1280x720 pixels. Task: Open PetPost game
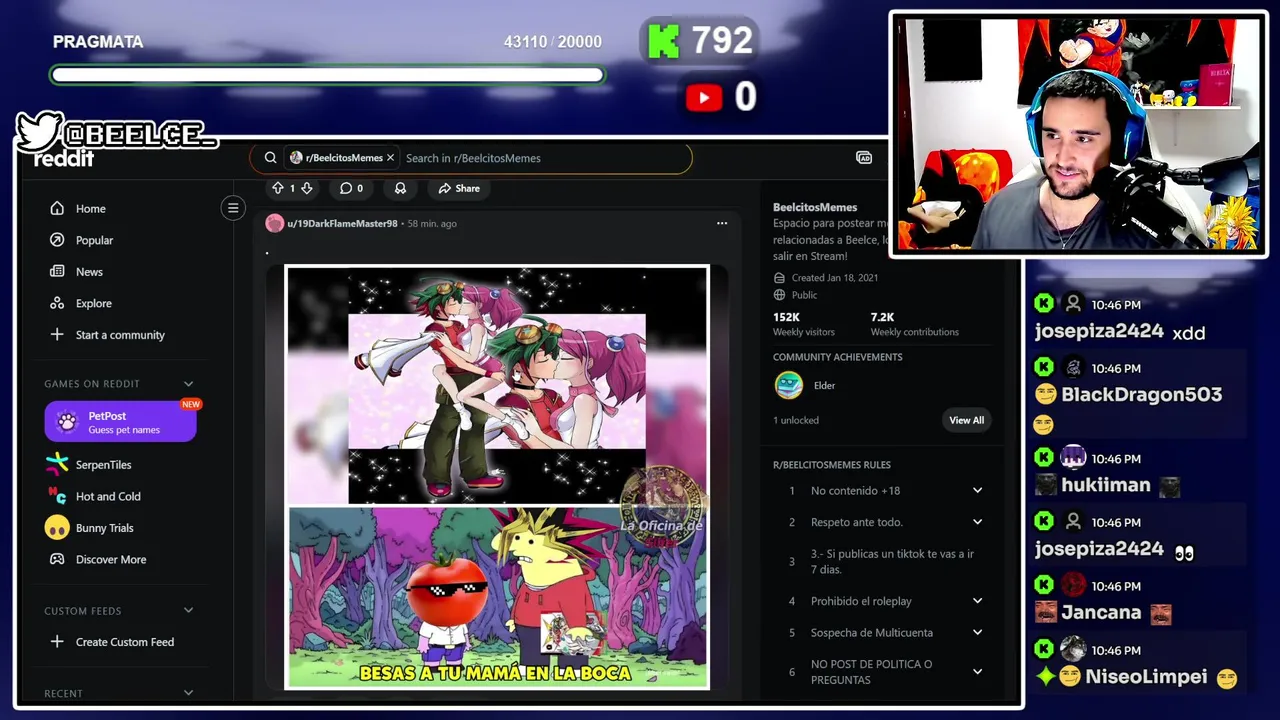120,421
